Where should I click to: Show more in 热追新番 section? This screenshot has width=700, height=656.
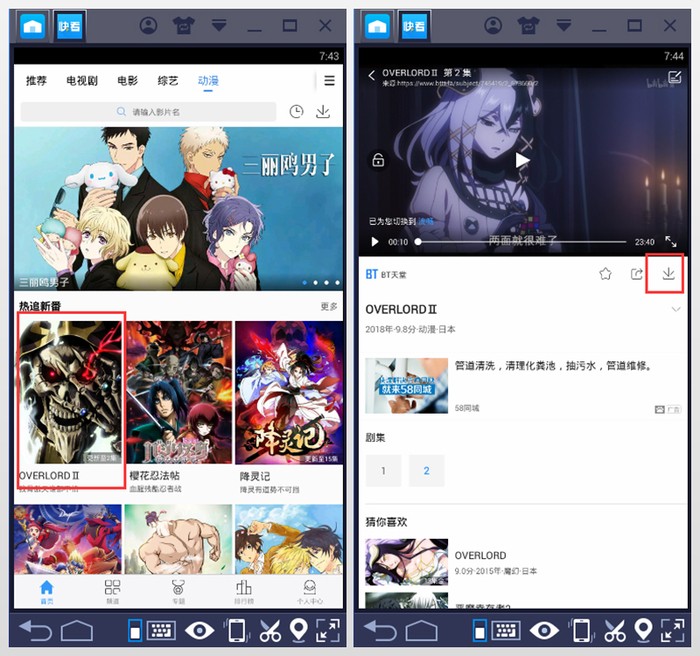pos(329,306)
